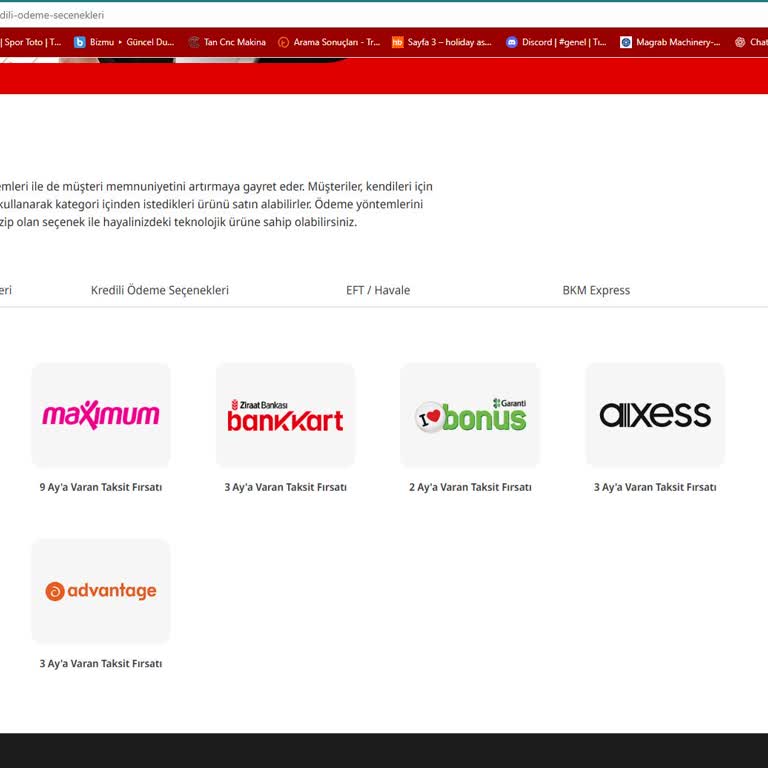Select the Garanti Bonus card logo

(470, 415)
